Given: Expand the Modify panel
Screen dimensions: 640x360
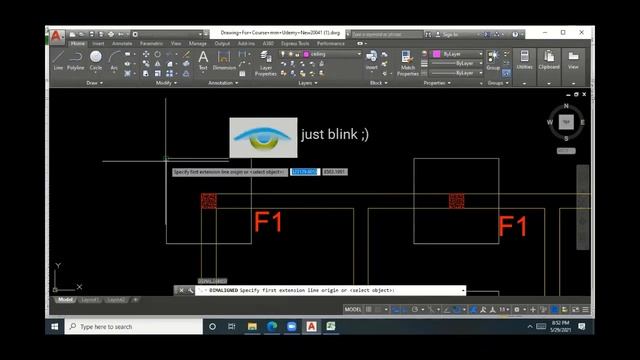Looking at the screenshot, I should pos(166,83).
